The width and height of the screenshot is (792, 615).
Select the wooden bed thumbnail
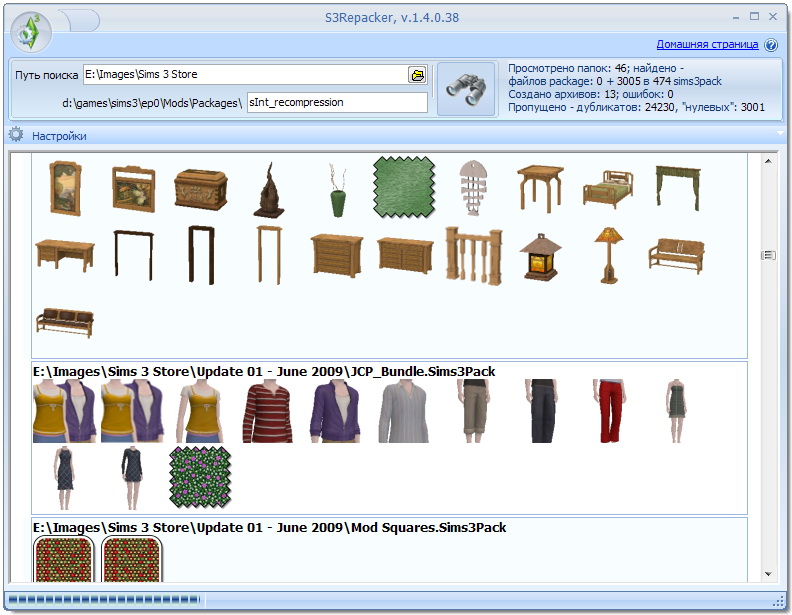pyautogui.click(x=608, y=187)
